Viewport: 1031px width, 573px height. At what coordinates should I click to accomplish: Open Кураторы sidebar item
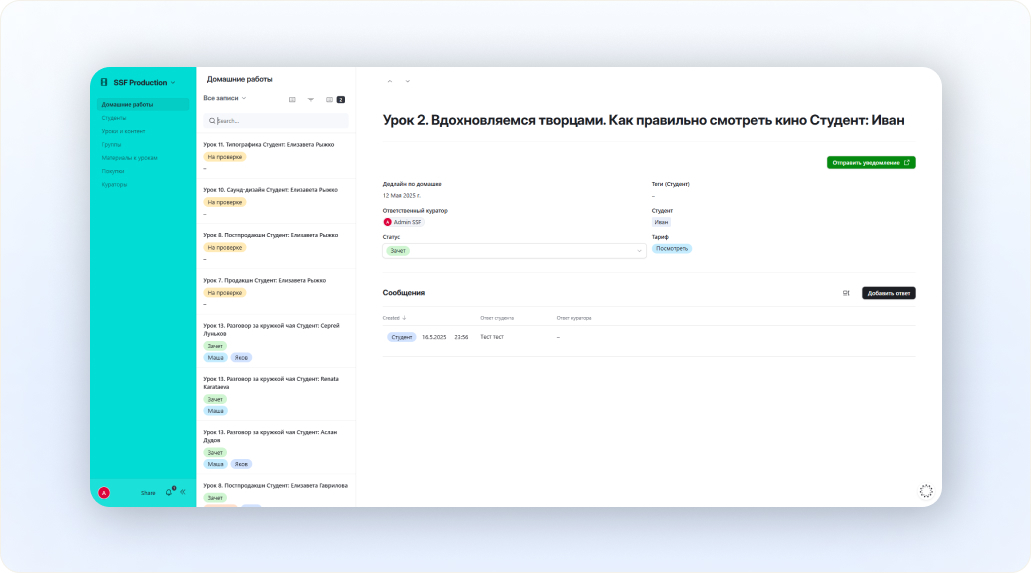pyautogui.click(x=114, y=184)
